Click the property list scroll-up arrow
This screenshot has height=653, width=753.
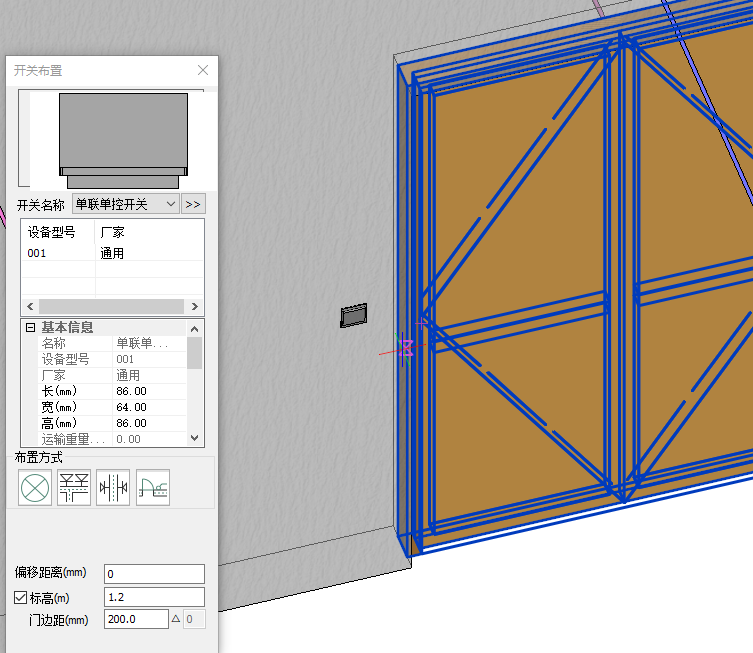194,329
